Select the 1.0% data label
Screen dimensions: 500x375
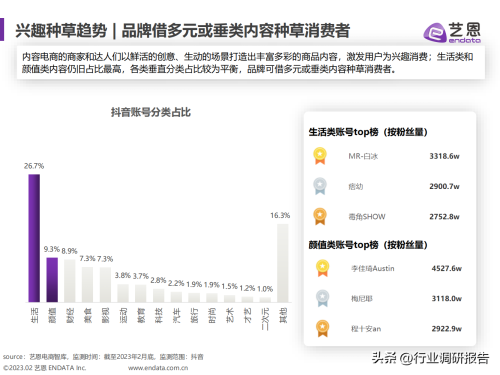point(265,289)
